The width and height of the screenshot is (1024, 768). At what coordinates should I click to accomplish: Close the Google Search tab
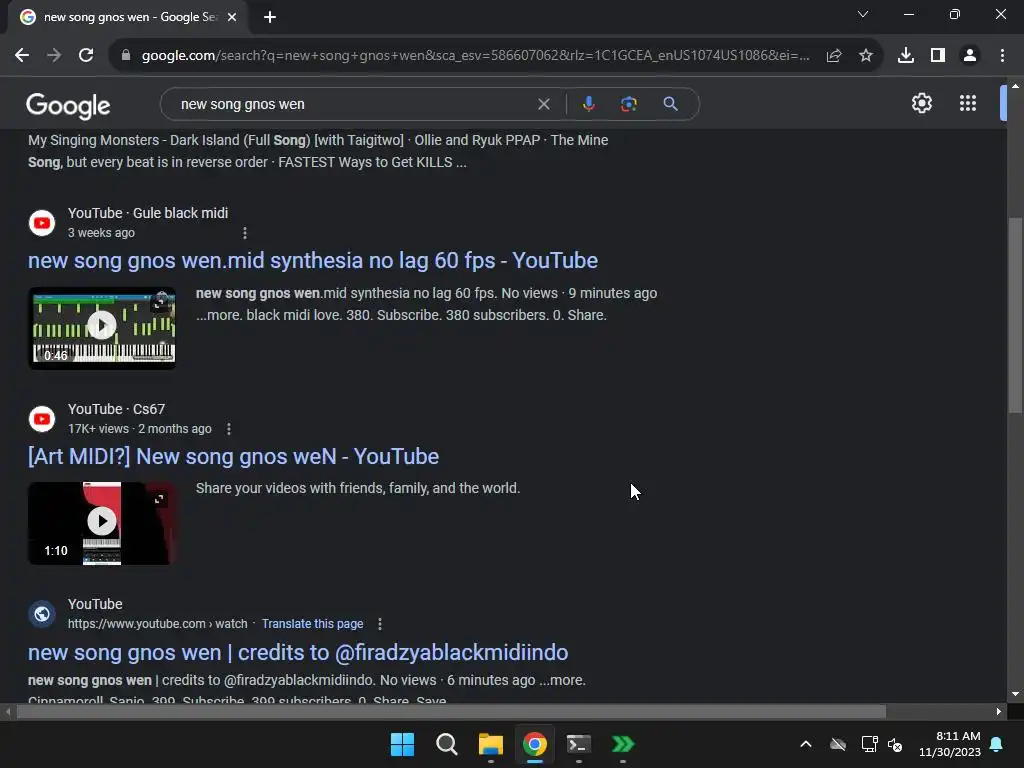coord(232,17)
